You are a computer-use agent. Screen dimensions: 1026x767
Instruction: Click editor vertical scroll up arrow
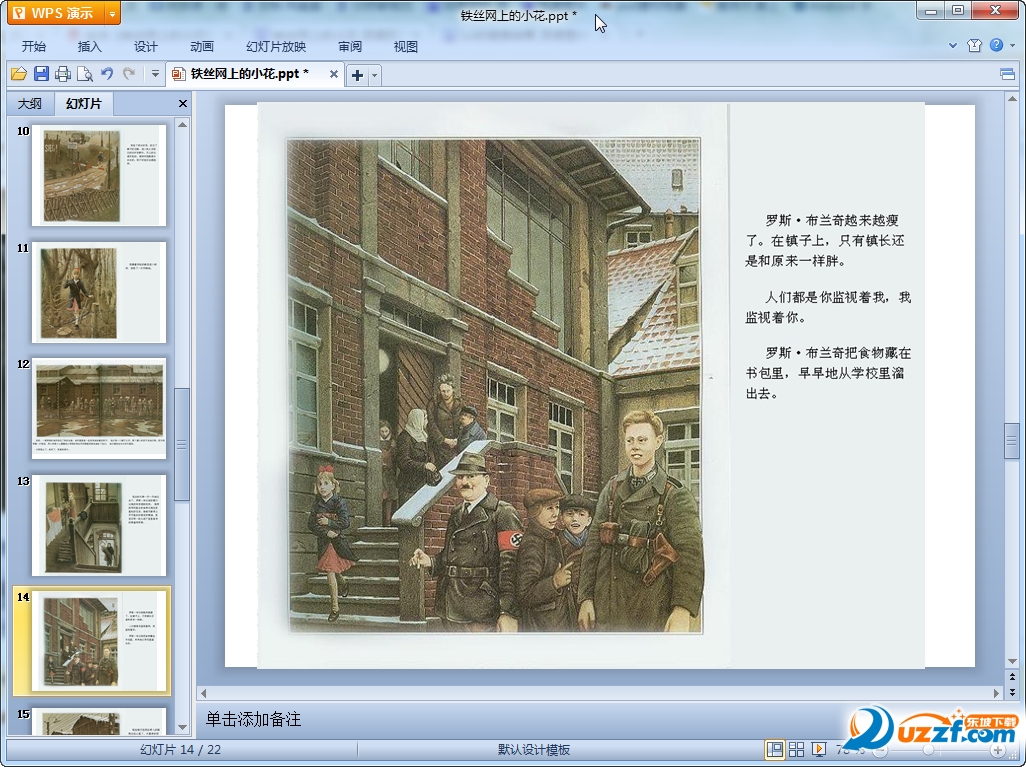(1012, 99)
